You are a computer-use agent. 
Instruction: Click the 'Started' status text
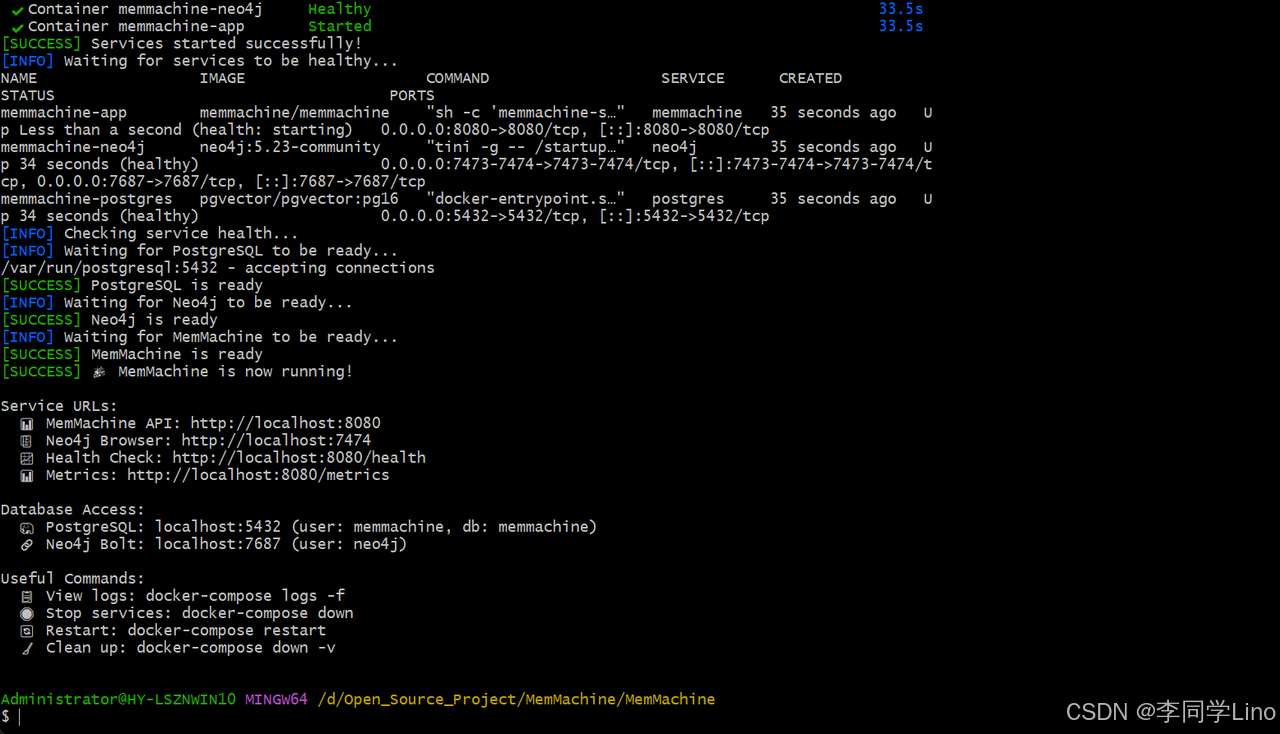(x=339, y=26)
